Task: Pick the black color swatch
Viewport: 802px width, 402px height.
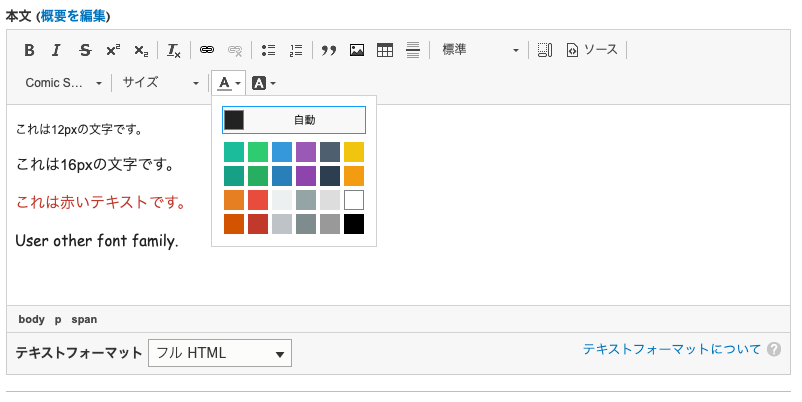Action: (354, 224)
